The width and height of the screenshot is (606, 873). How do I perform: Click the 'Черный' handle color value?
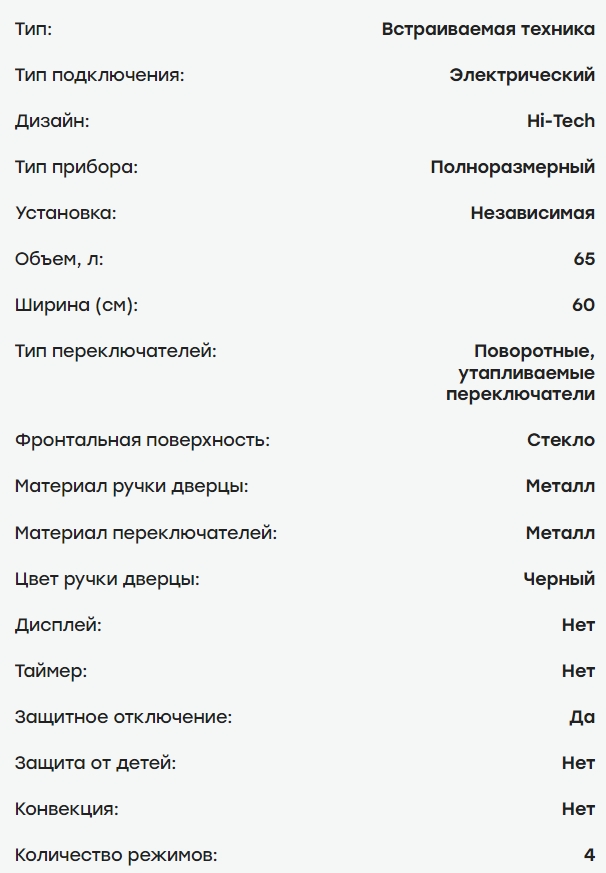tap(559, 579)
